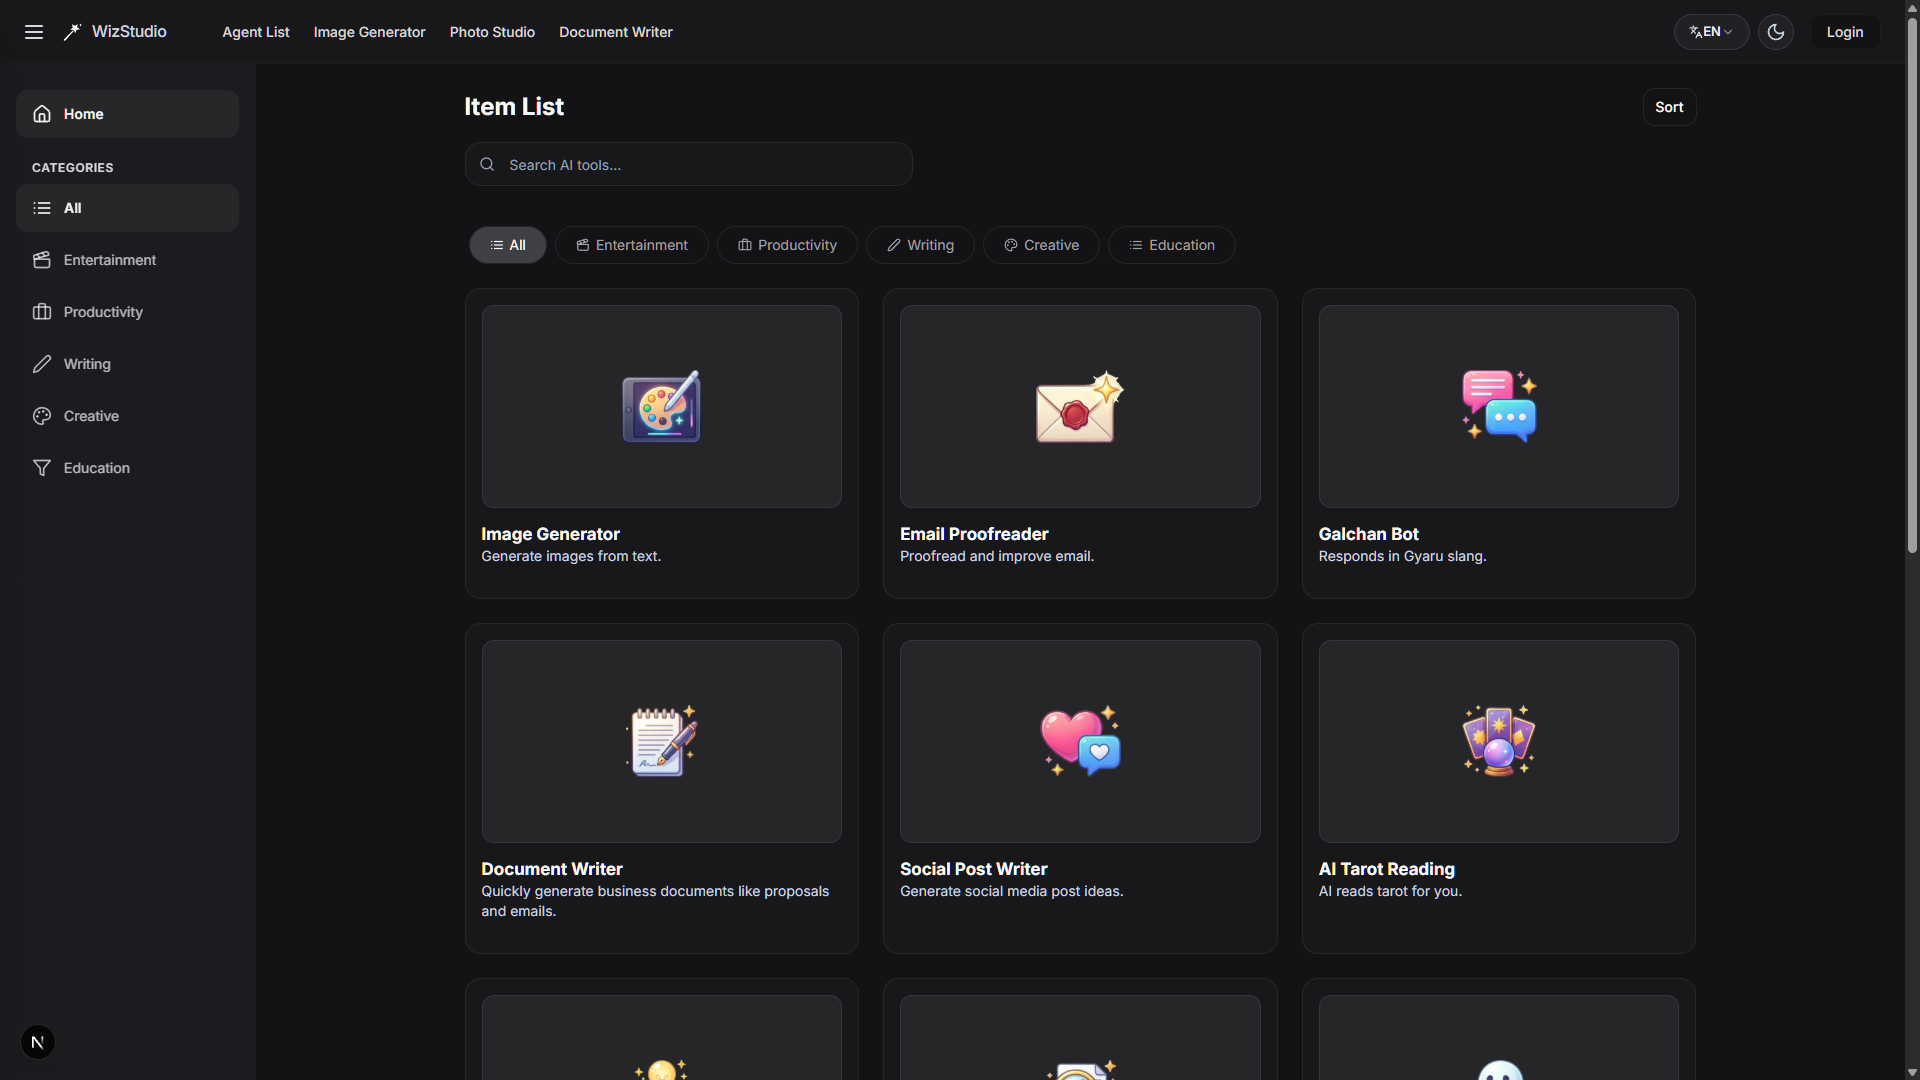The image size is (1920, 1080).
Task: Select the Entertainment filter chip
Action: tap(632, 245)
